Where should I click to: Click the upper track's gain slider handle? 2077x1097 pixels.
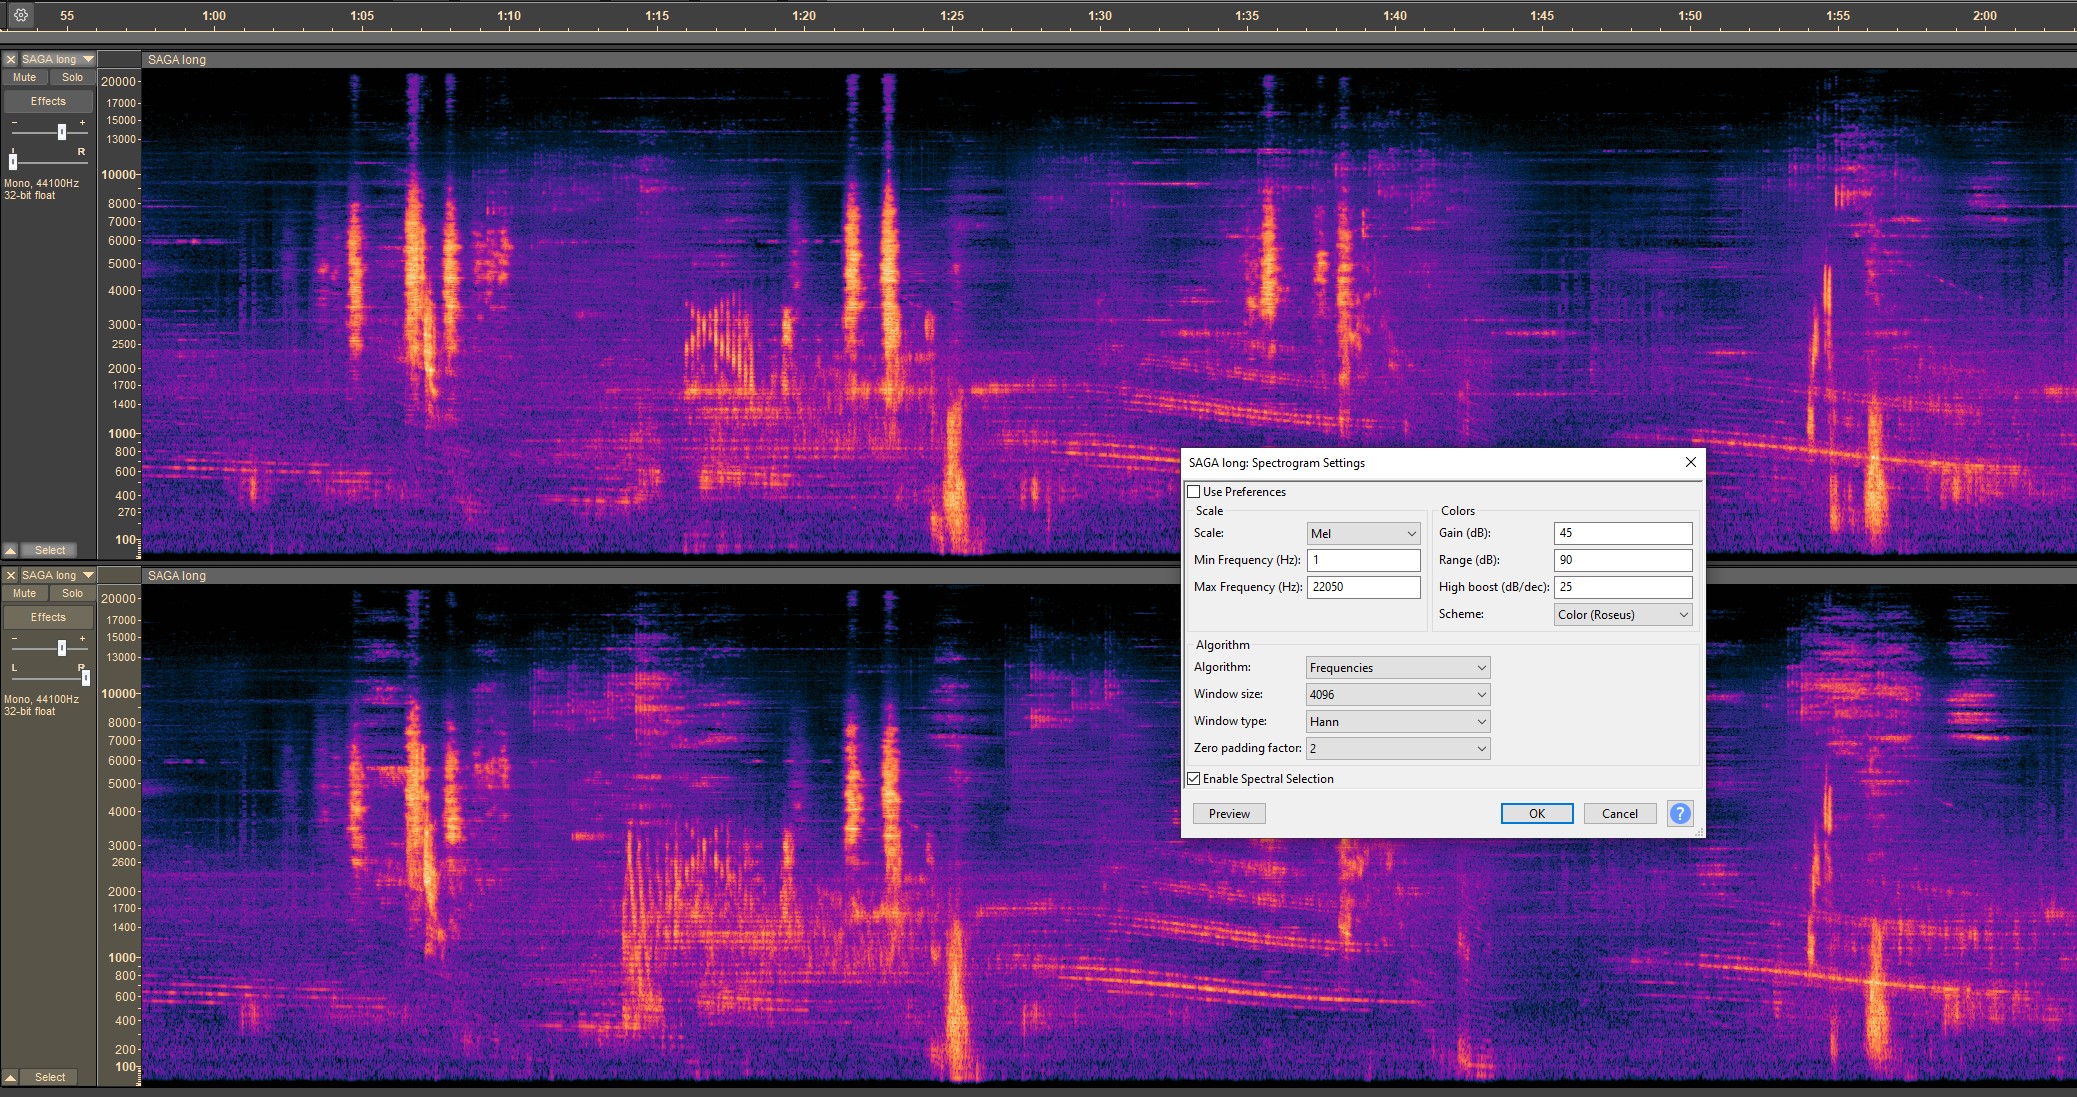pyautogui.click(x=62, y=132)
